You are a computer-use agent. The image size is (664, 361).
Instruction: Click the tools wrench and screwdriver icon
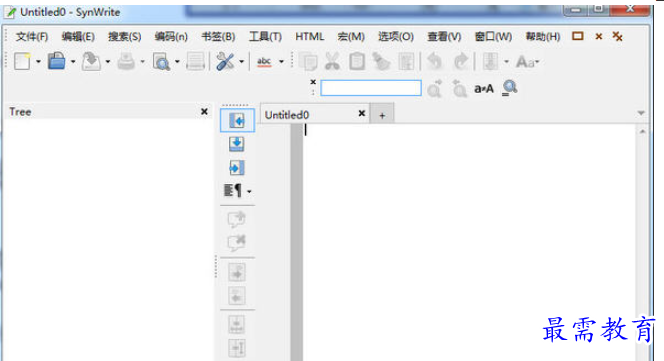coord(225,62)
